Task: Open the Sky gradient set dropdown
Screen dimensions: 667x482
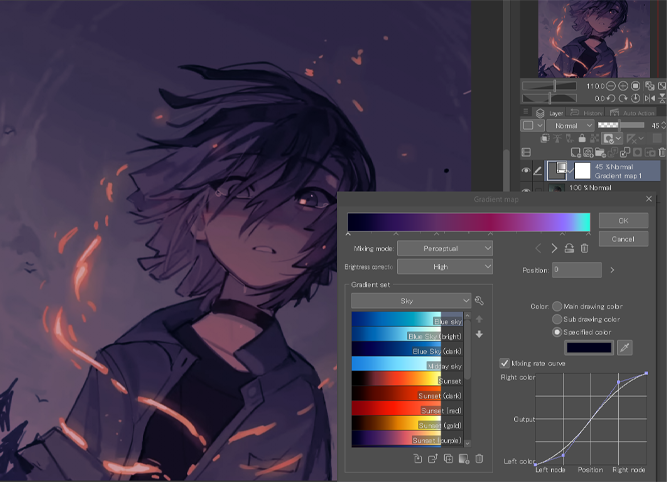Action: [x=411, y=300]
